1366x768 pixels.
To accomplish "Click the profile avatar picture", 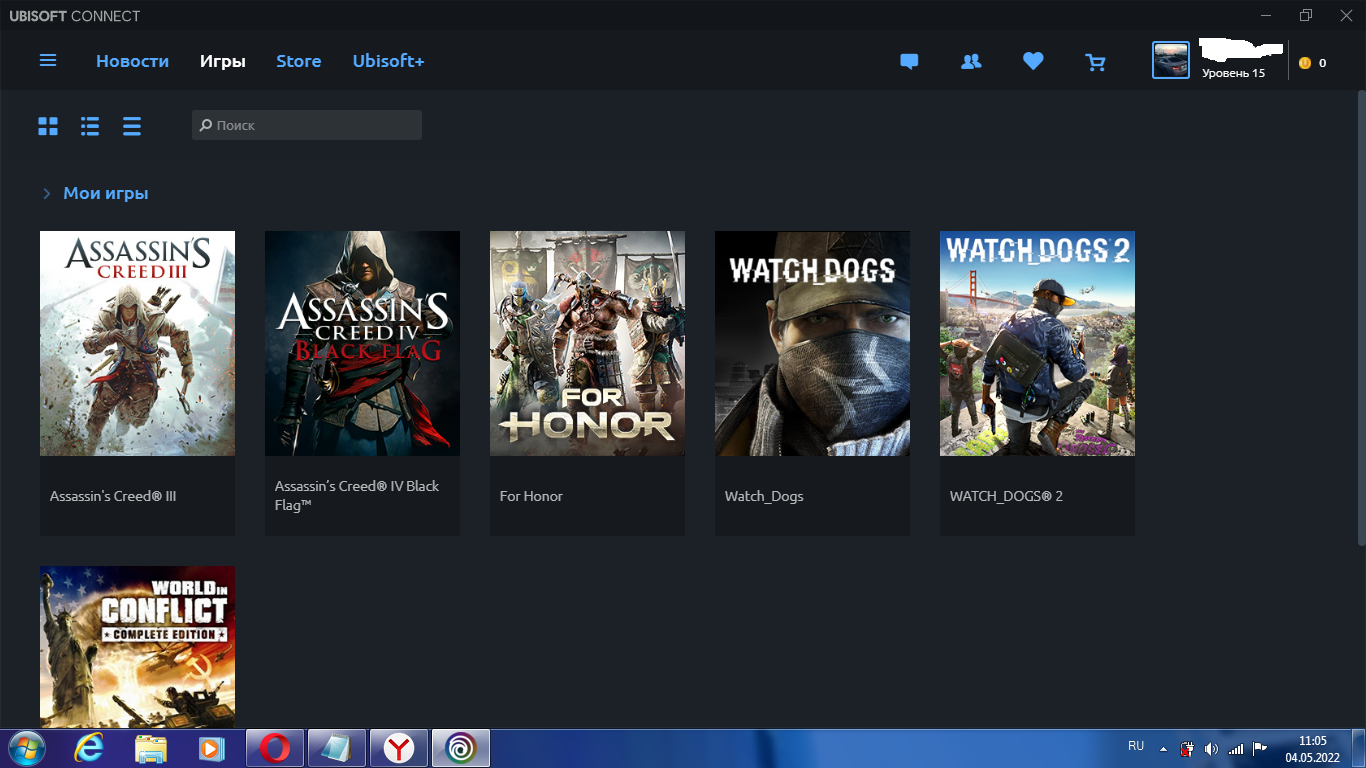I will (x=1171, y=61).
